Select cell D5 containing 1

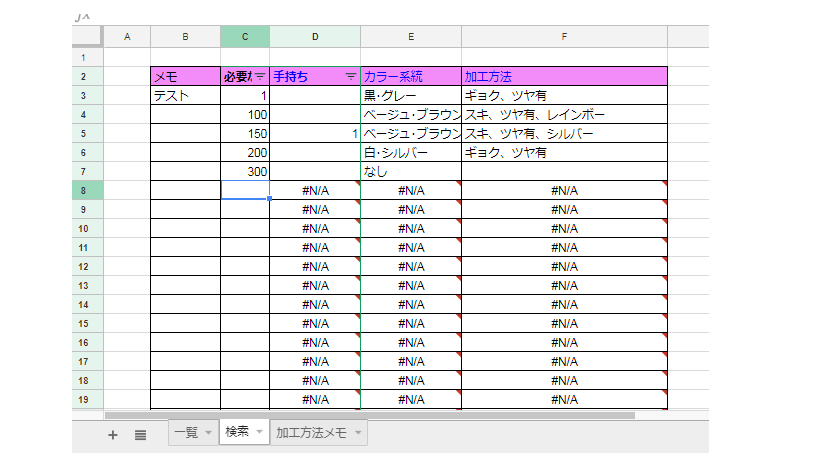click(x=315, y=134)
